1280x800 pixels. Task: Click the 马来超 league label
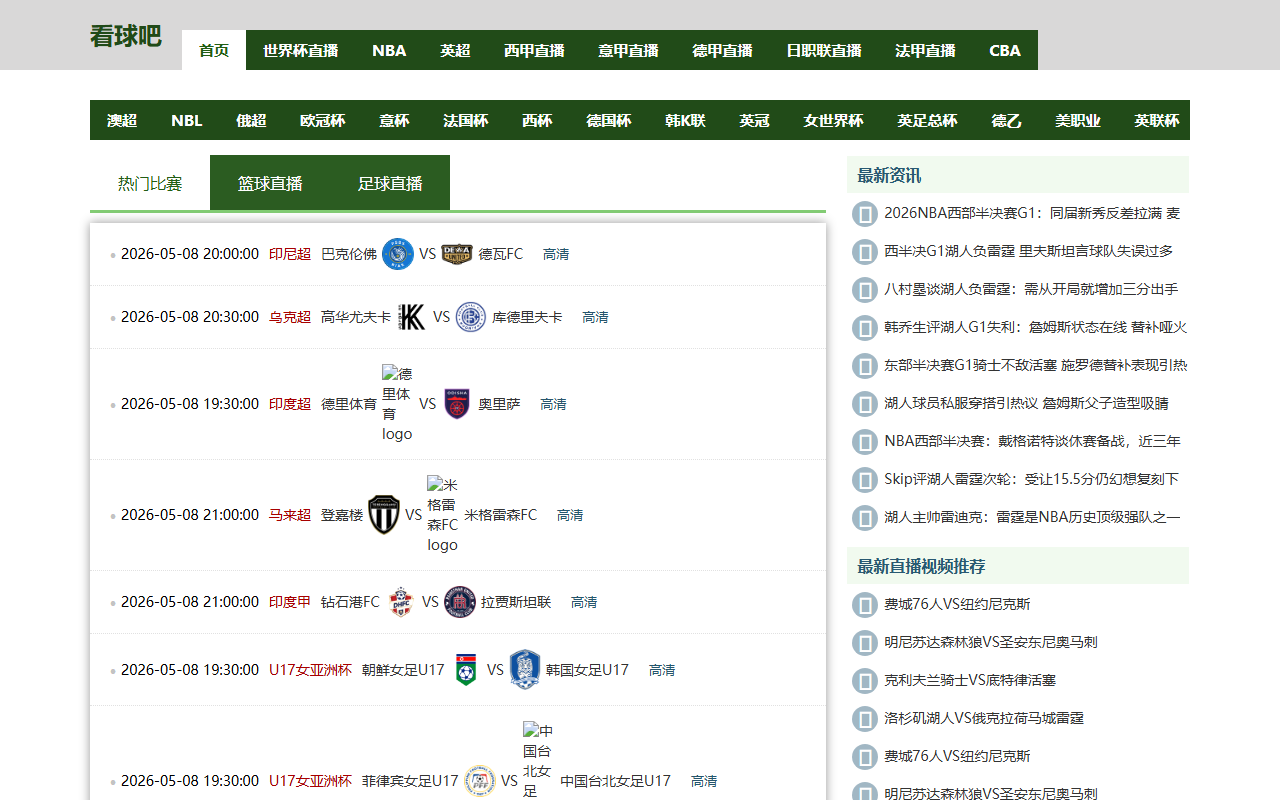290,515
